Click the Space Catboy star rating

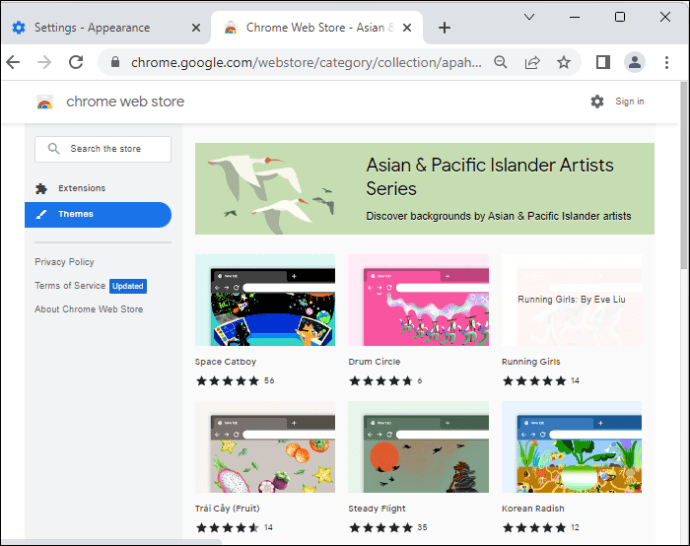(228, 381)
